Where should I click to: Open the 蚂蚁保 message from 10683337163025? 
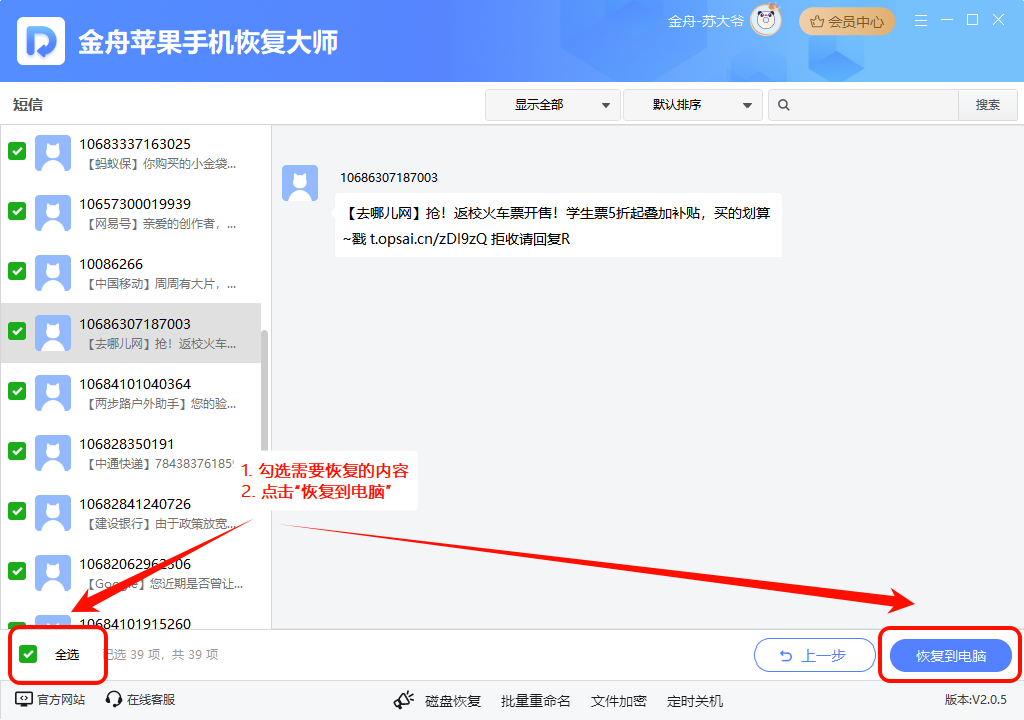131,153
